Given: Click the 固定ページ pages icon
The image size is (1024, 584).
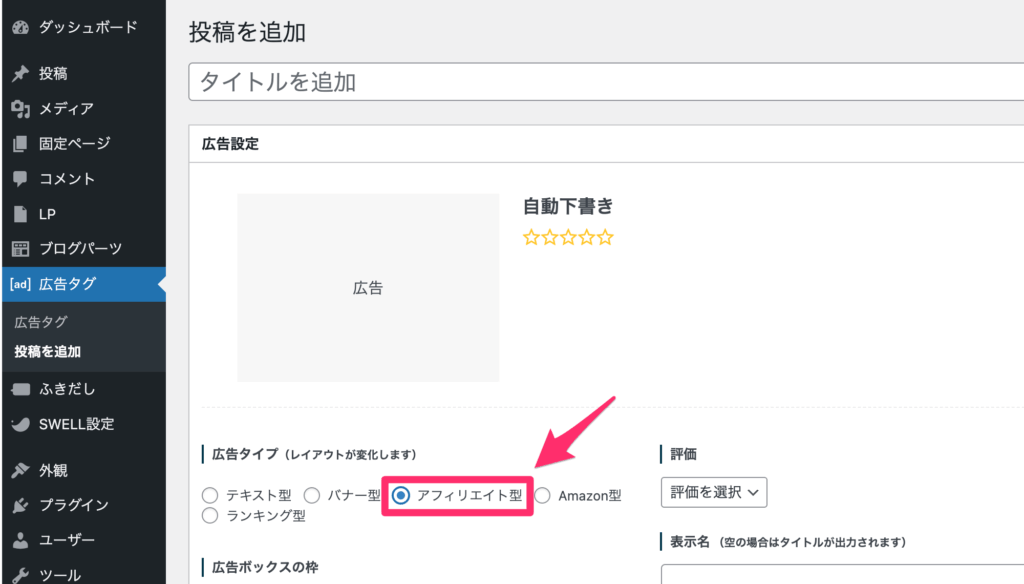Looking at the screenshot, I should coord(20,144).
